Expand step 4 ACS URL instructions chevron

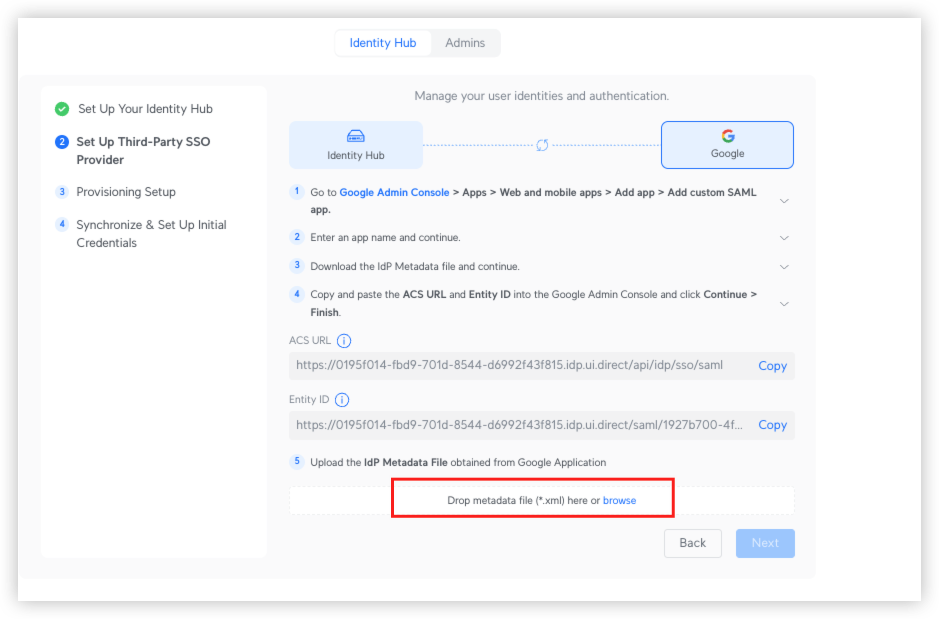(784, 304)
